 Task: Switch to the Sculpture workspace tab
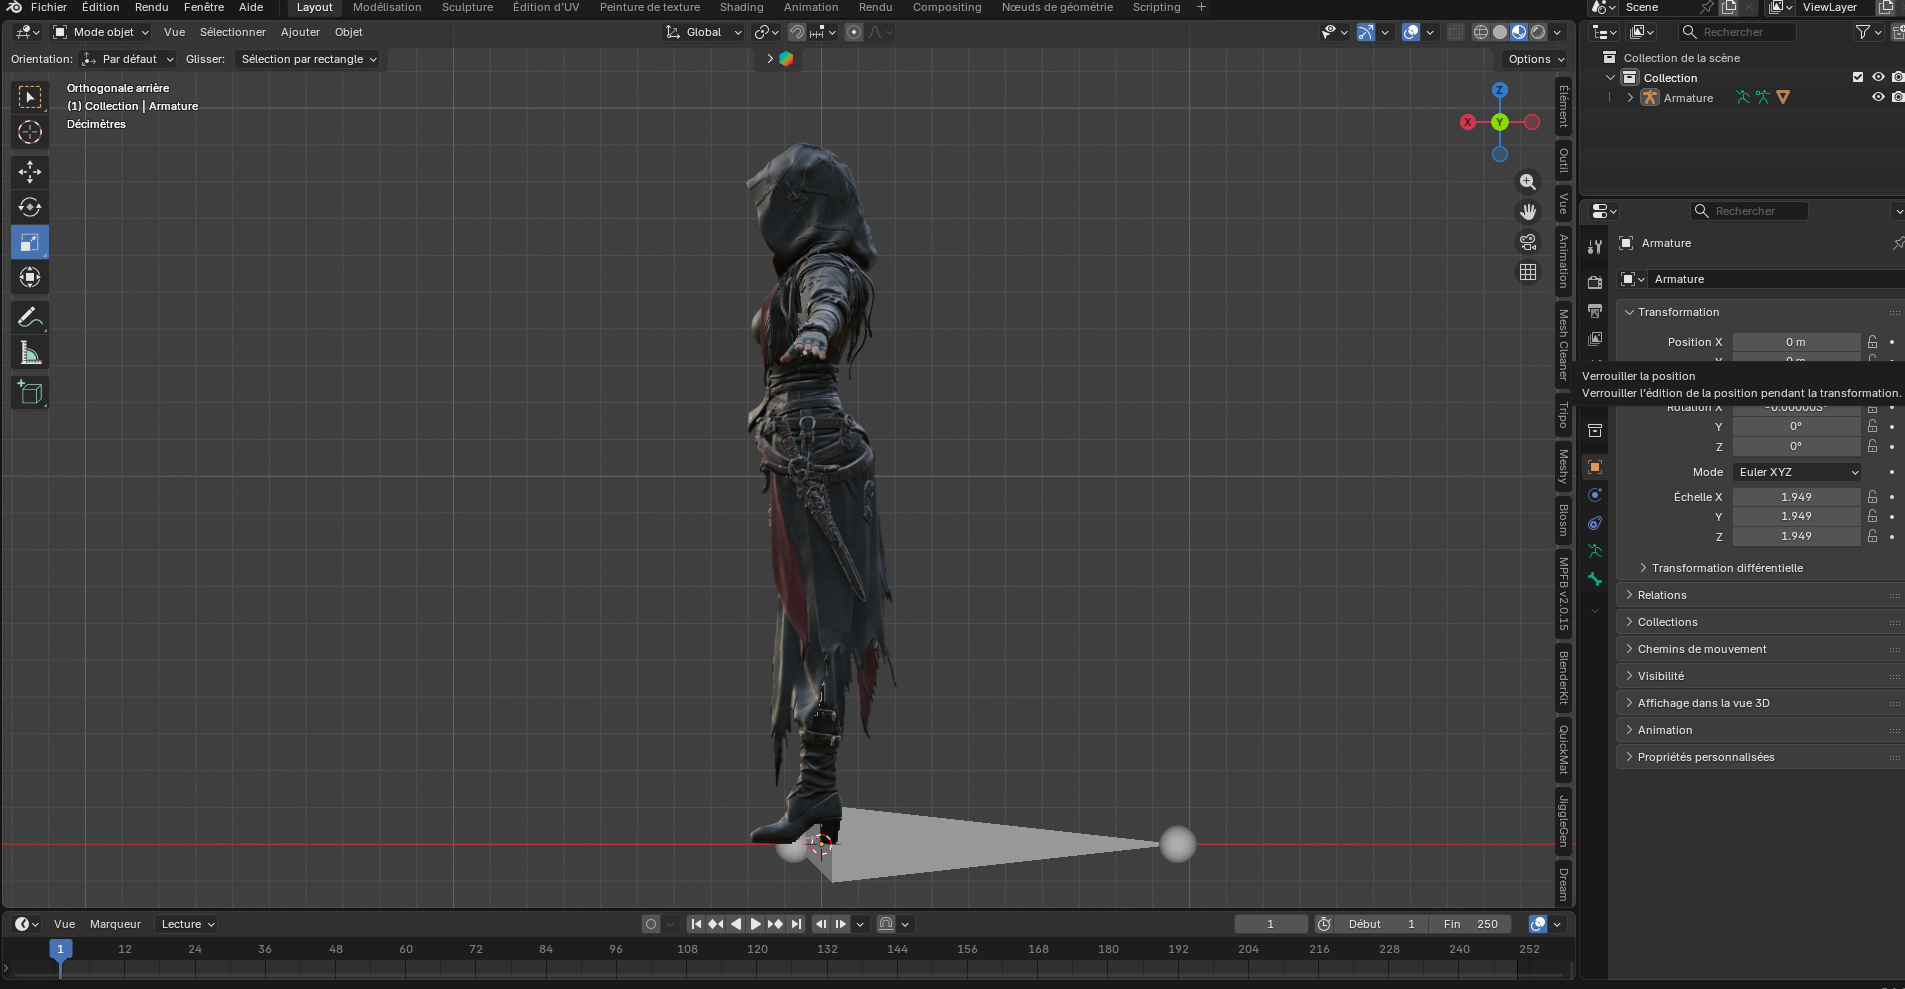(467, 7)
